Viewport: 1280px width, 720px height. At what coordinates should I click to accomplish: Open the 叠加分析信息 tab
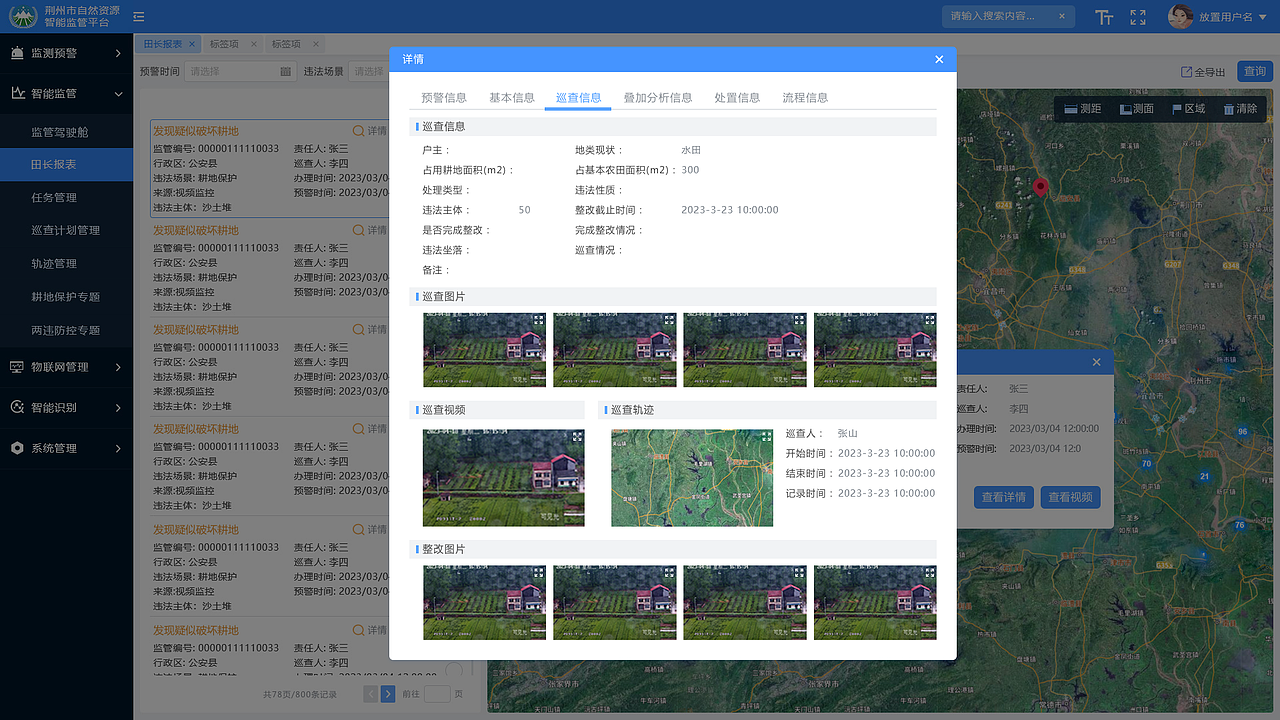(x=658, y=98)
